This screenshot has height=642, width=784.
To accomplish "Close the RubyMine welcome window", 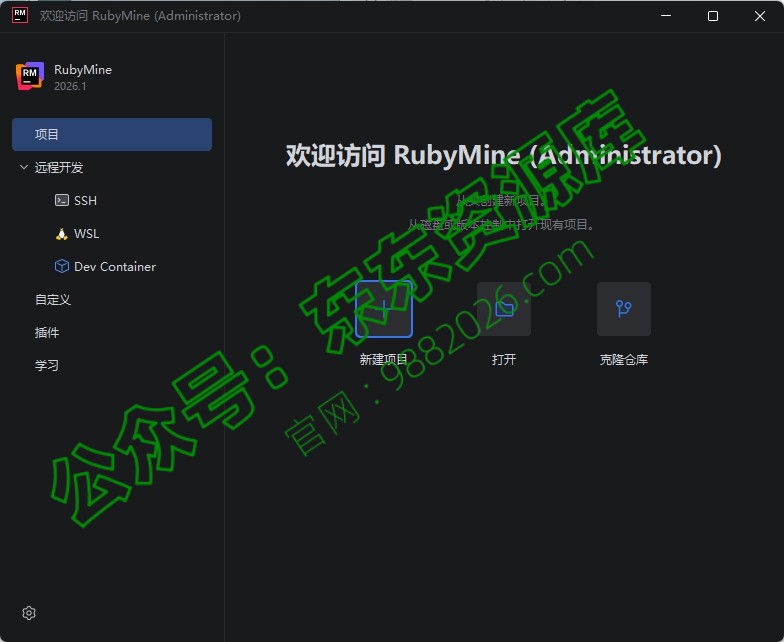I will point(760,16).
